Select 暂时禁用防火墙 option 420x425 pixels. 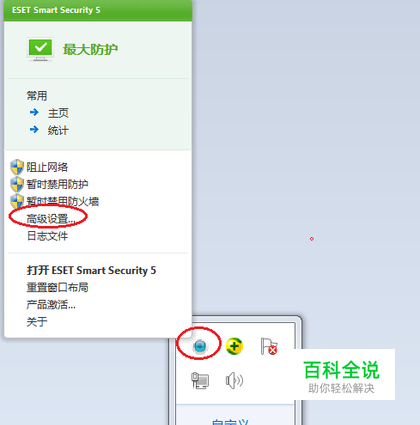click(x=63, y=201)
